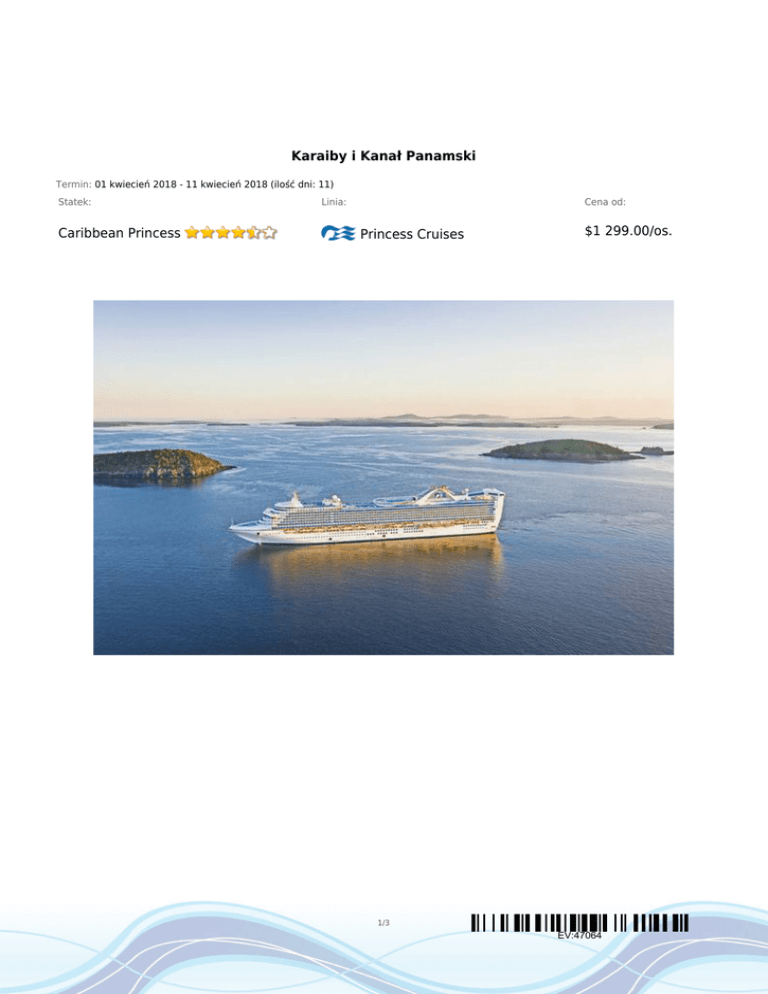The width and height of the screenshot is (768, 994).
Task: Click the first gold rating star
Action: (x=192, y=233)
